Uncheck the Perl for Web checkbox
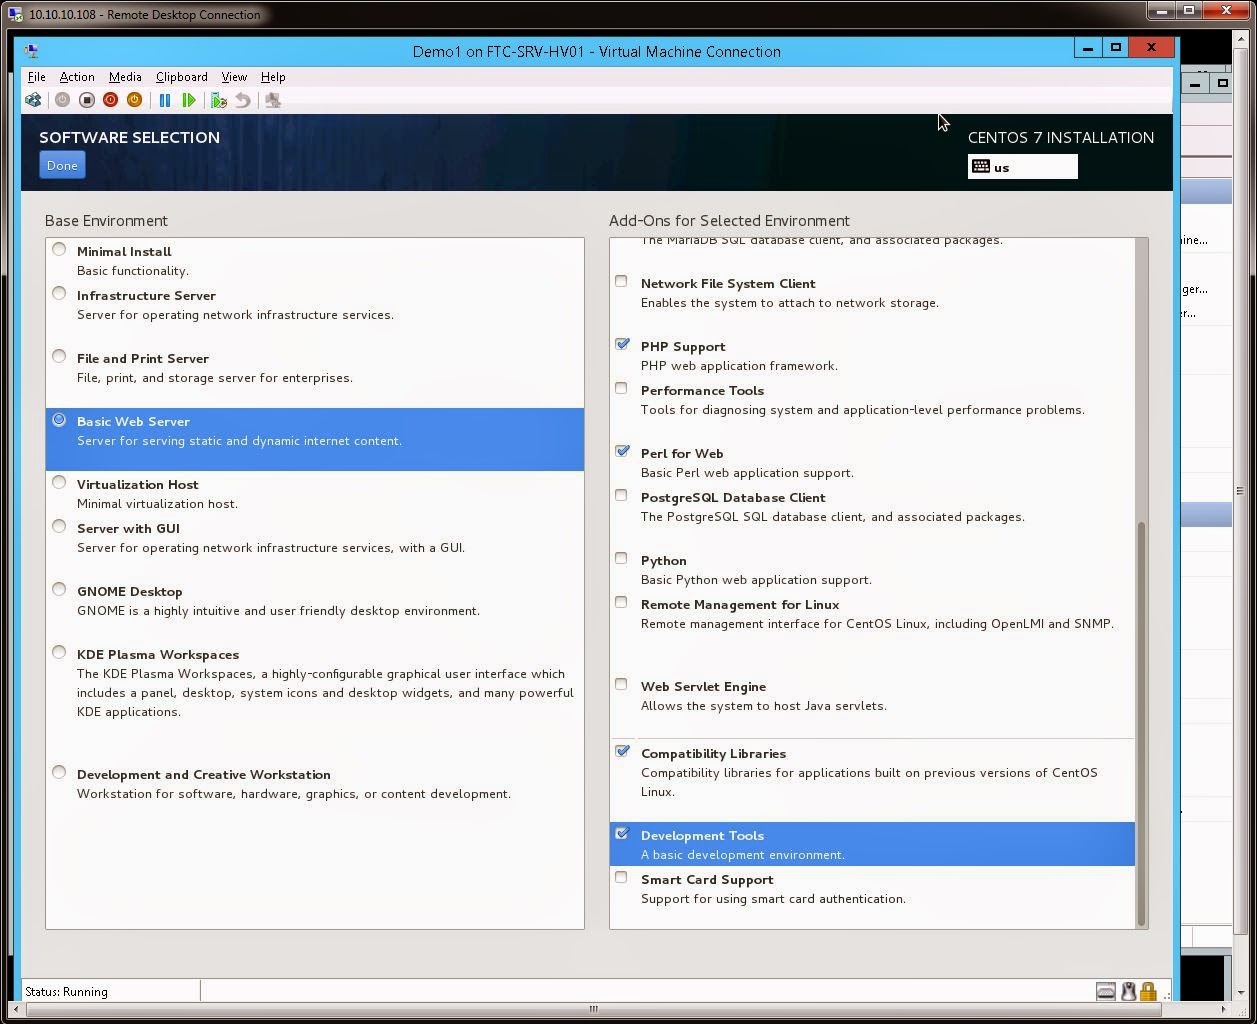 point(622,451)
